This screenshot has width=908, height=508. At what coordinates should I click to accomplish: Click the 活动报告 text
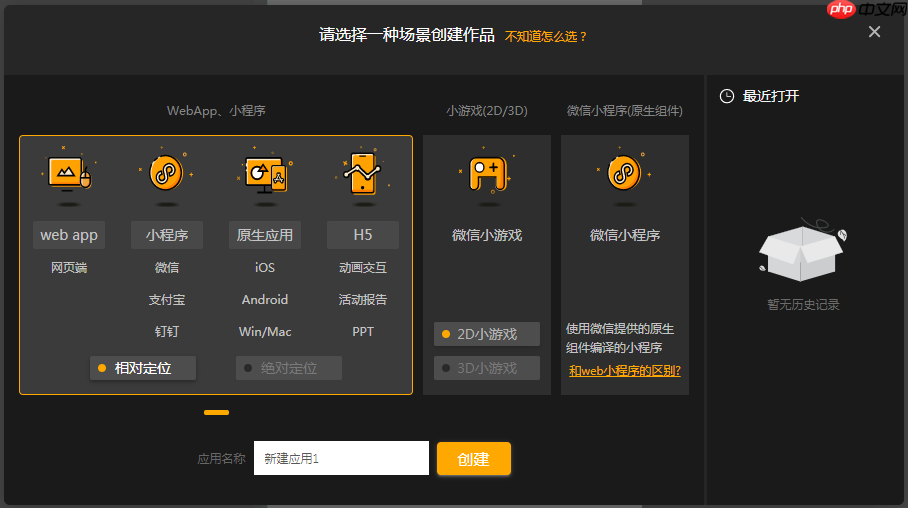(x=363, y=300)
